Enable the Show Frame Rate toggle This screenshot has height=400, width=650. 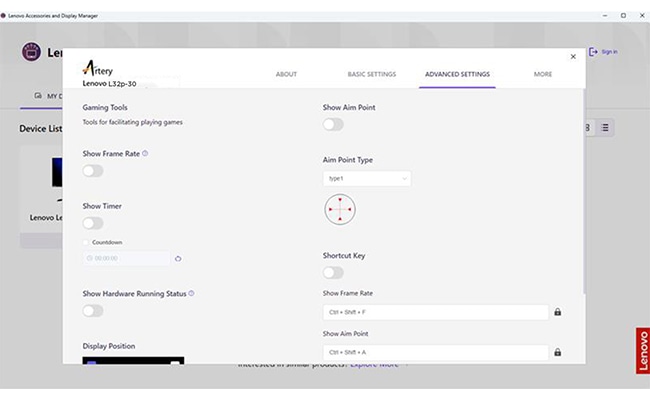coord(93,171)
